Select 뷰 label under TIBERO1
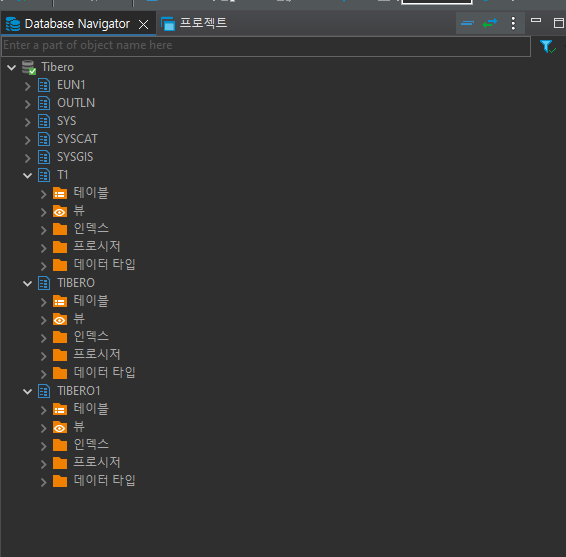 [79, 427]
